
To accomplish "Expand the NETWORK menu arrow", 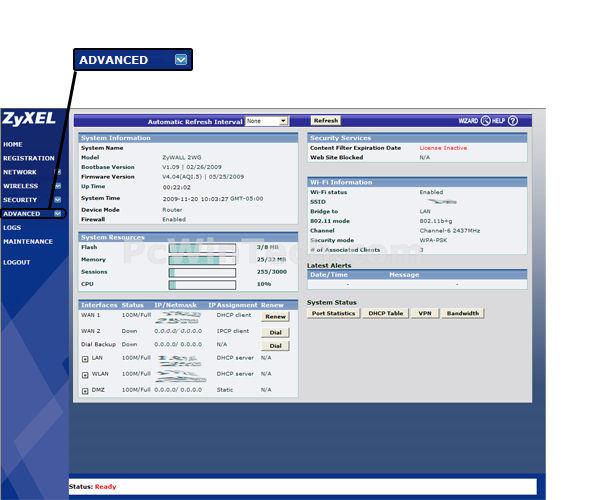I will click(x=58, y=172).
